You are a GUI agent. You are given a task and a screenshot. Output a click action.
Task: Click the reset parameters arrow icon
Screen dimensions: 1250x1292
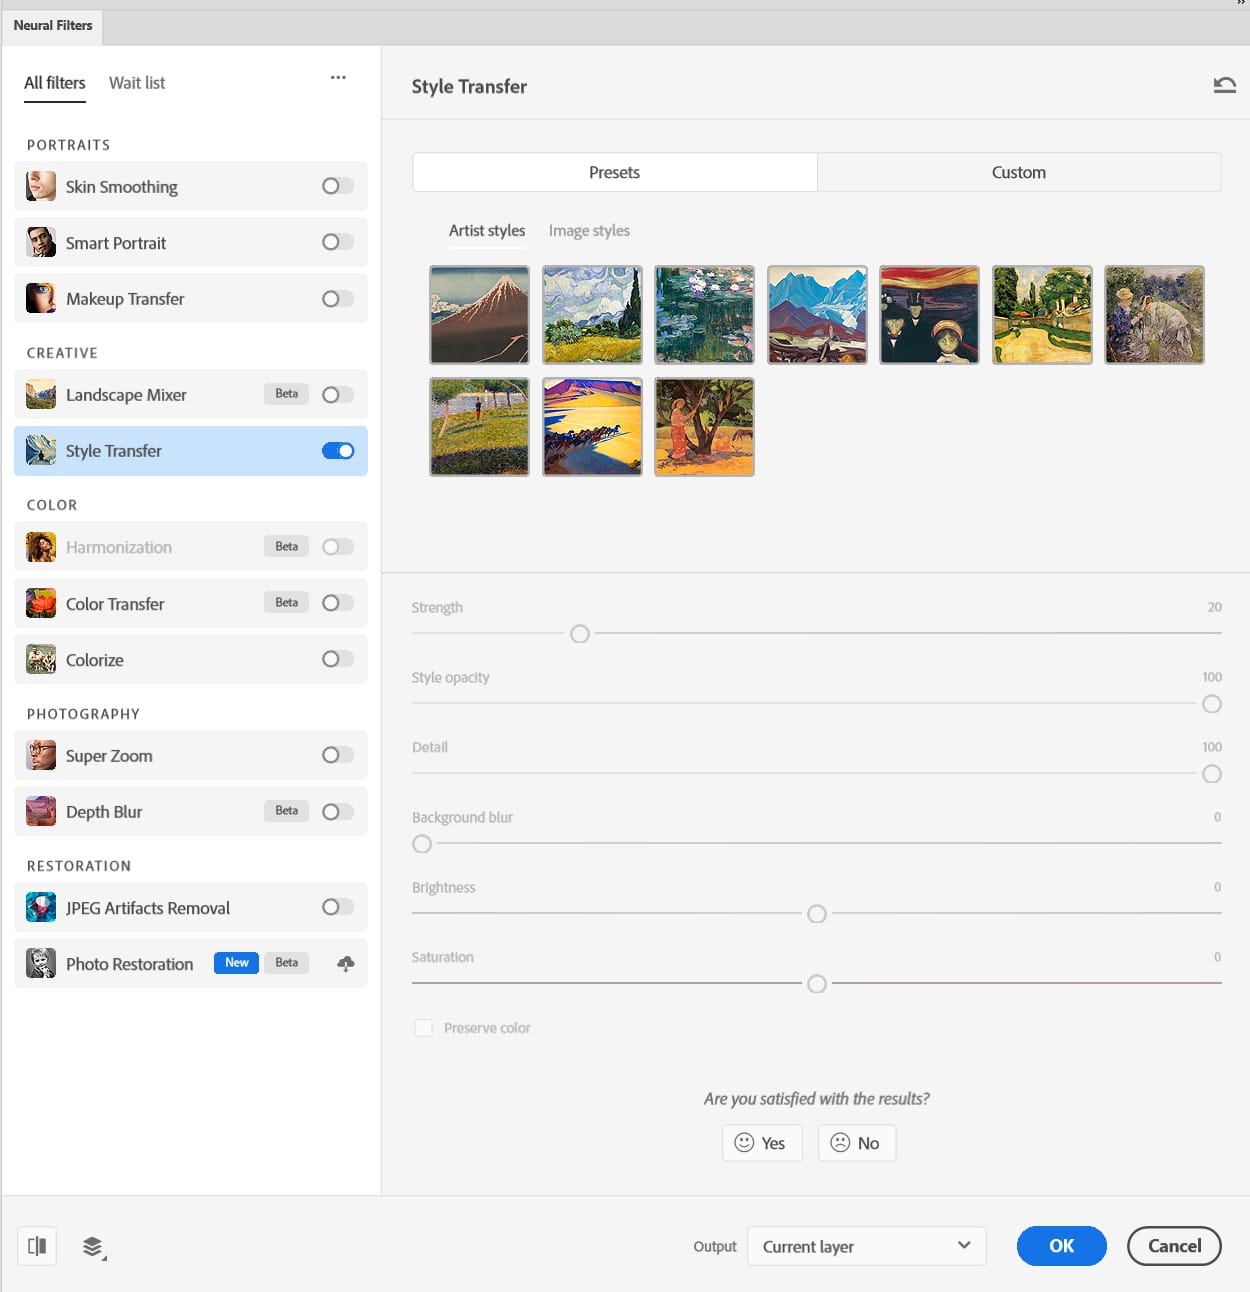click(1224, 86)
